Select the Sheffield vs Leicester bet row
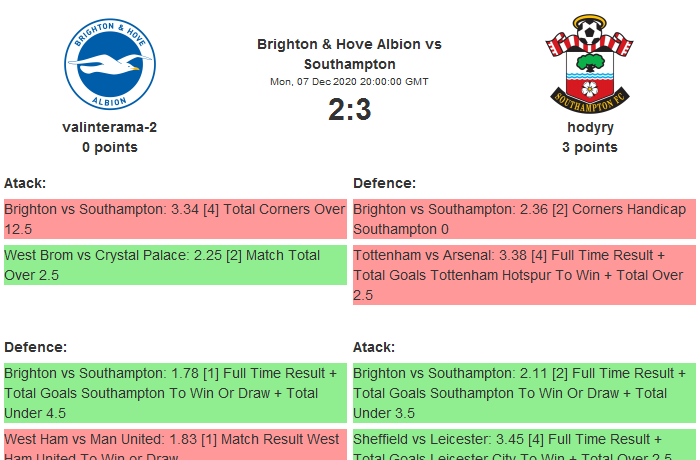 [x=524, y=445]
